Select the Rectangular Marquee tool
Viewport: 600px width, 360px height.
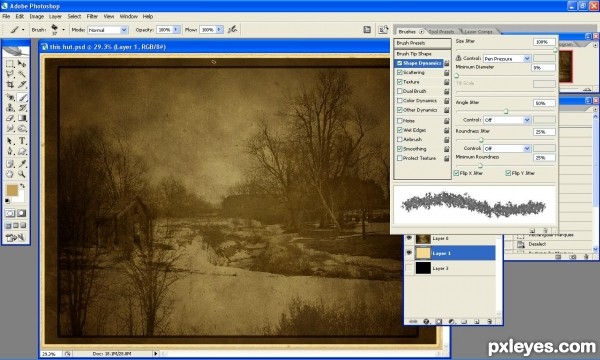pyautogui.click(x=10, y=64)
